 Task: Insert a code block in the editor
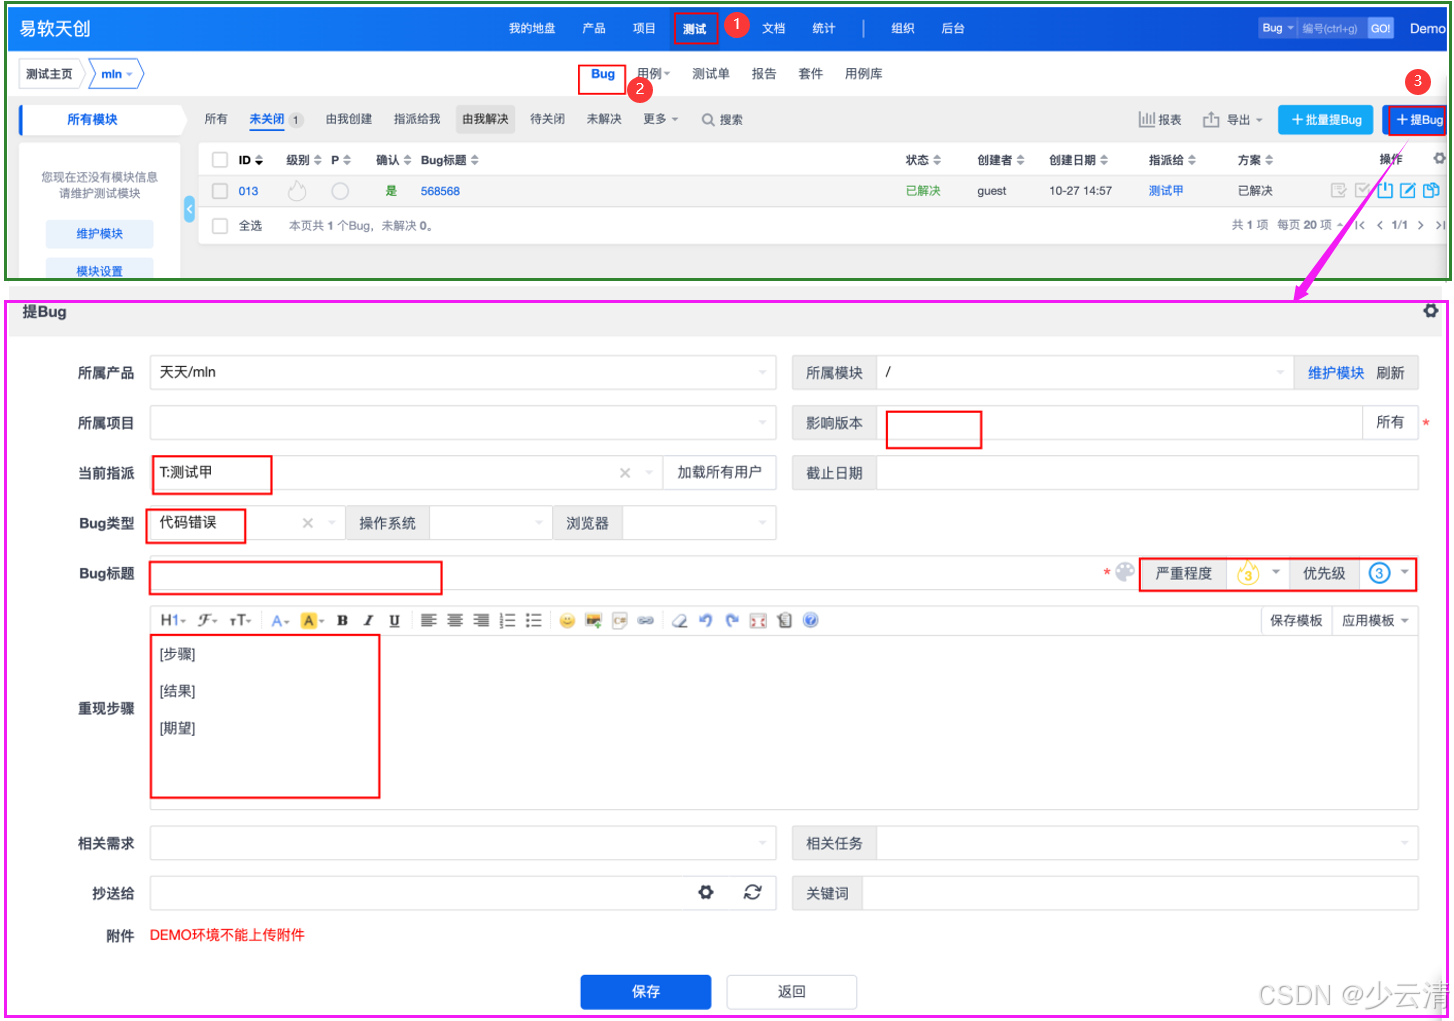[619, 621]
